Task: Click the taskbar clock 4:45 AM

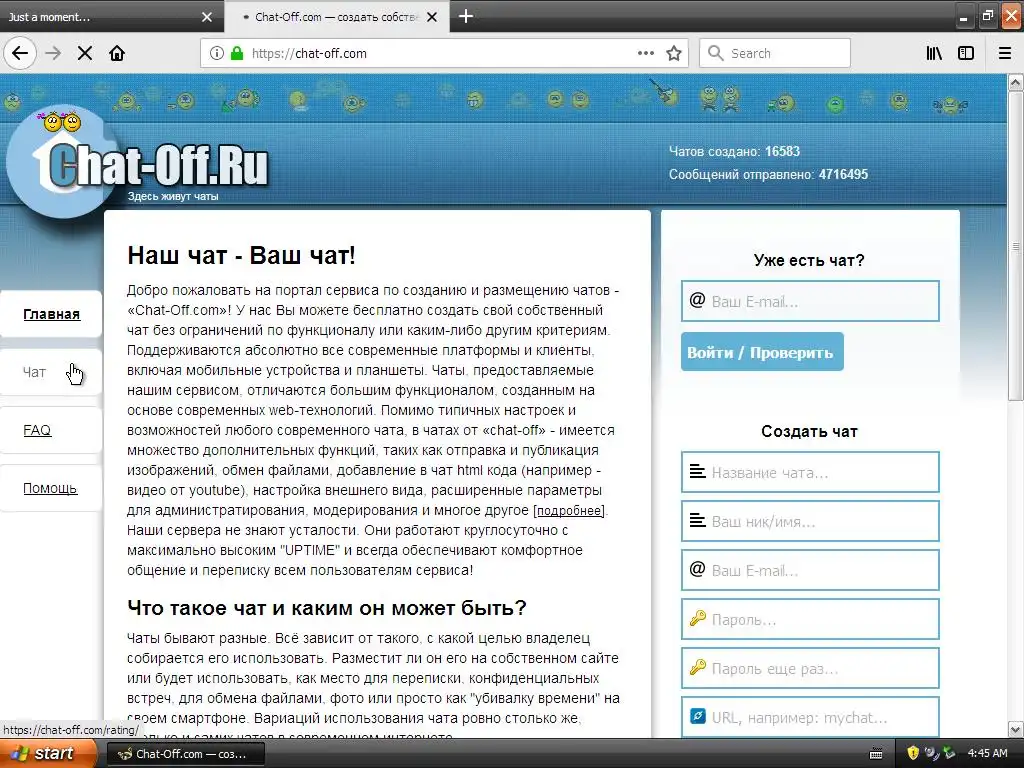Action: (987, 753)
